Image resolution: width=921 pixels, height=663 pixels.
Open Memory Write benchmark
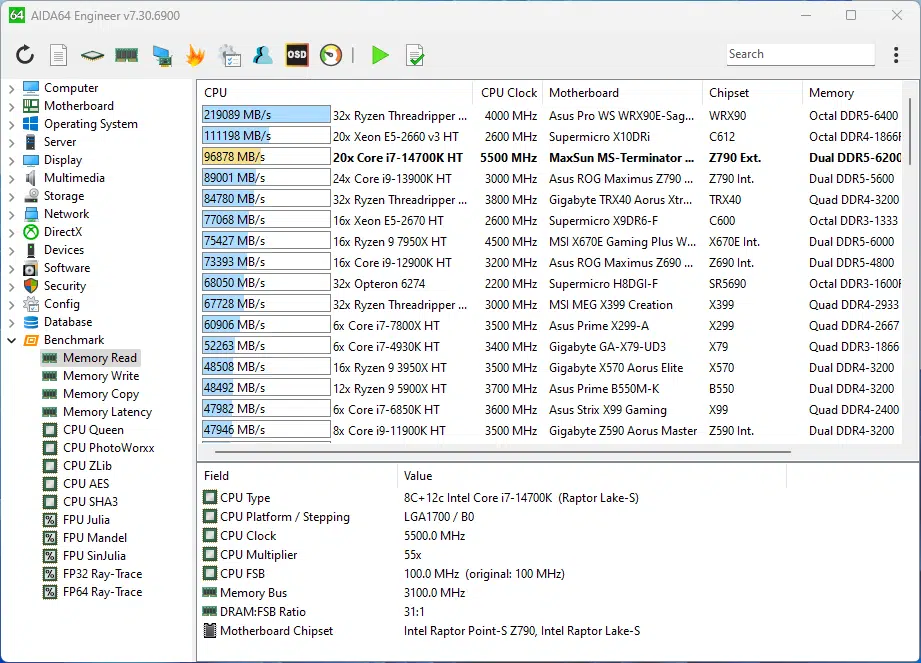[x=101, y=376]
